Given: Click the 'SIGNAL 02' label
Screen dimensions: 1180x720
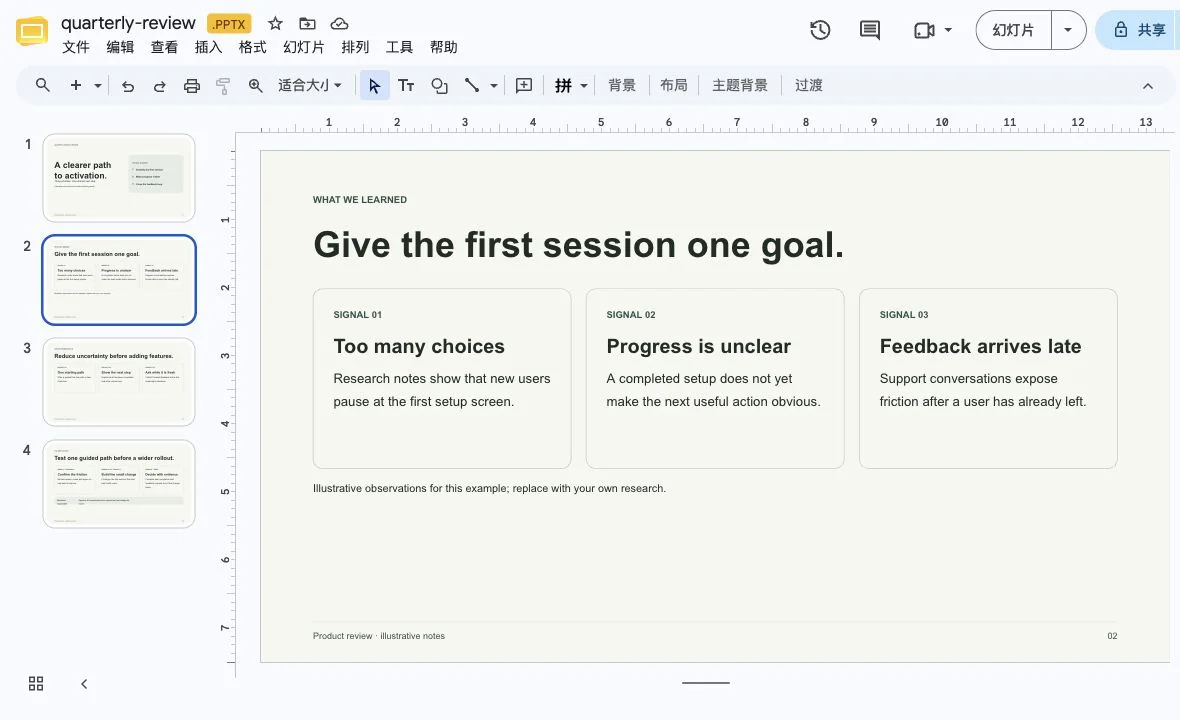Looking at the screenshot, I should point(631,314).
